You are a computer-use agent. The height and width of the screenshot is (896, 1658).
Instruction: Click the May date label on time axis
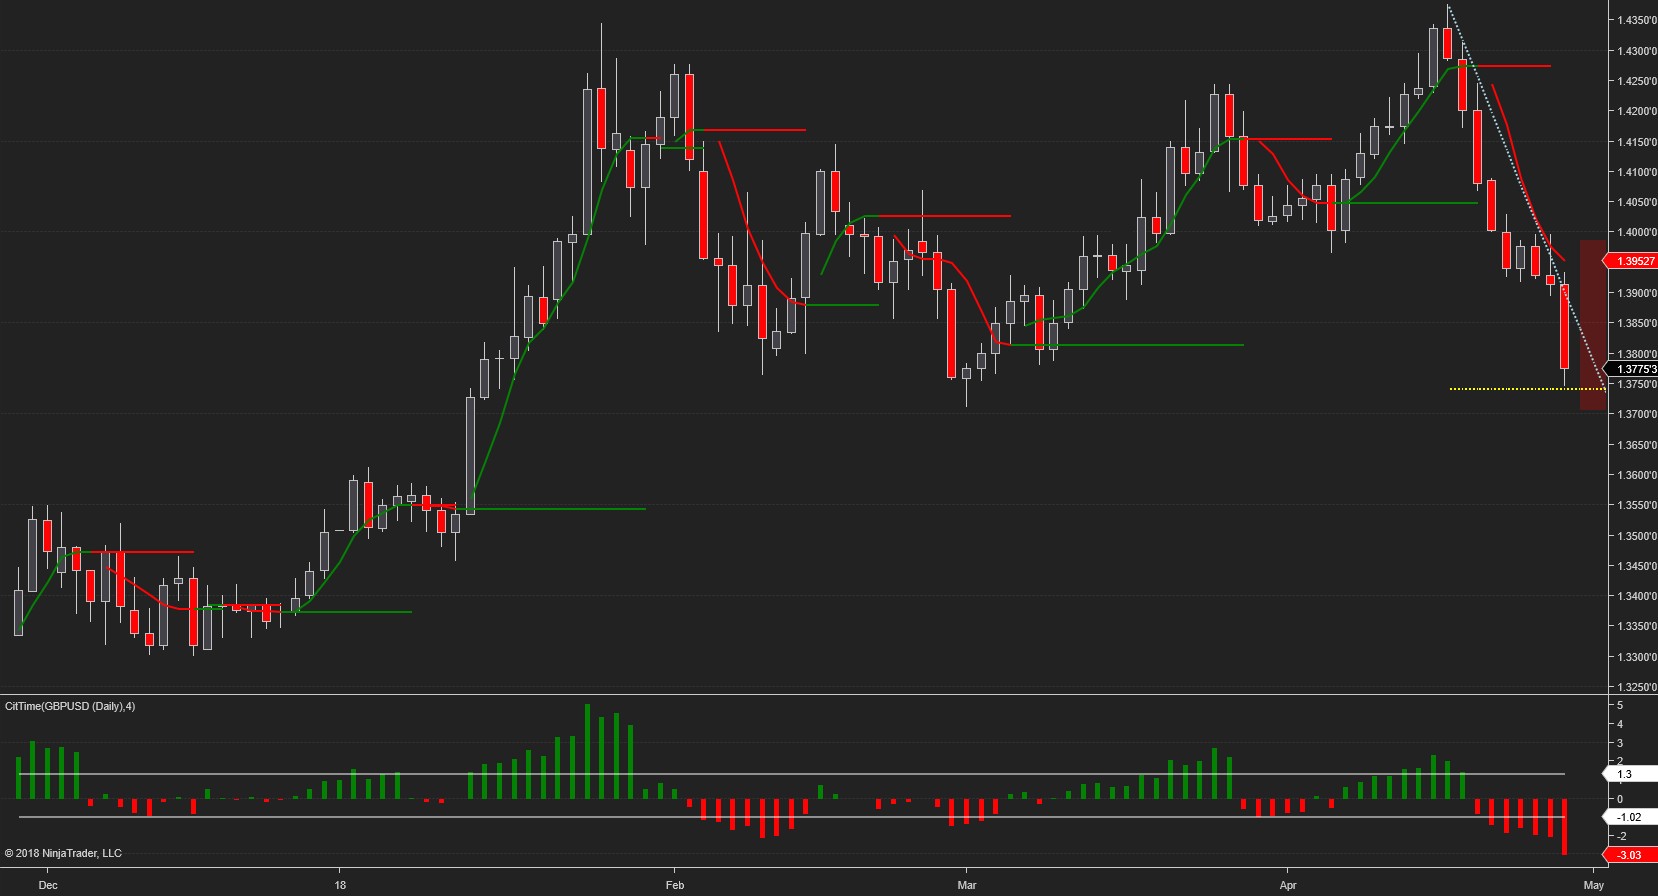click(x=1594, y=885)
